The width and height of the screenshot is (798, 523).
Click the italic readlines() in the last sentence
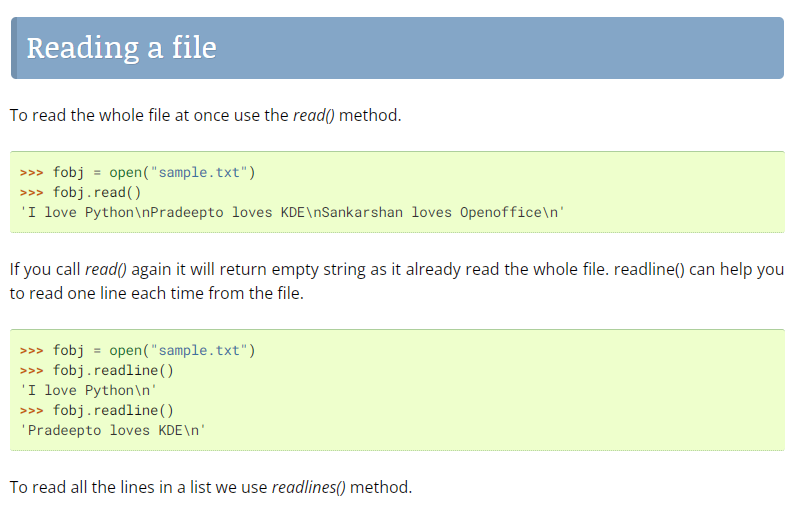pos(308,488)
